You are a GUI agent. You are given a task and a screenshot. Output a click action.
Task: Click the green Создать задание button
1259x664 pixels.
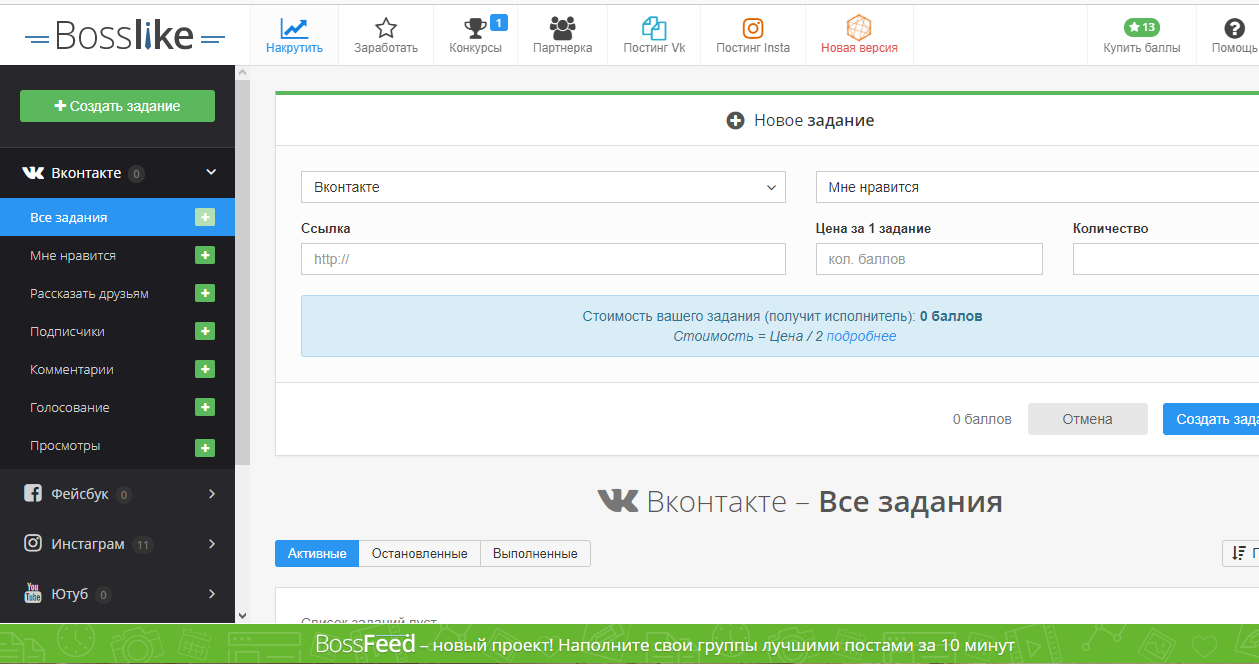(x=117, y=106)
